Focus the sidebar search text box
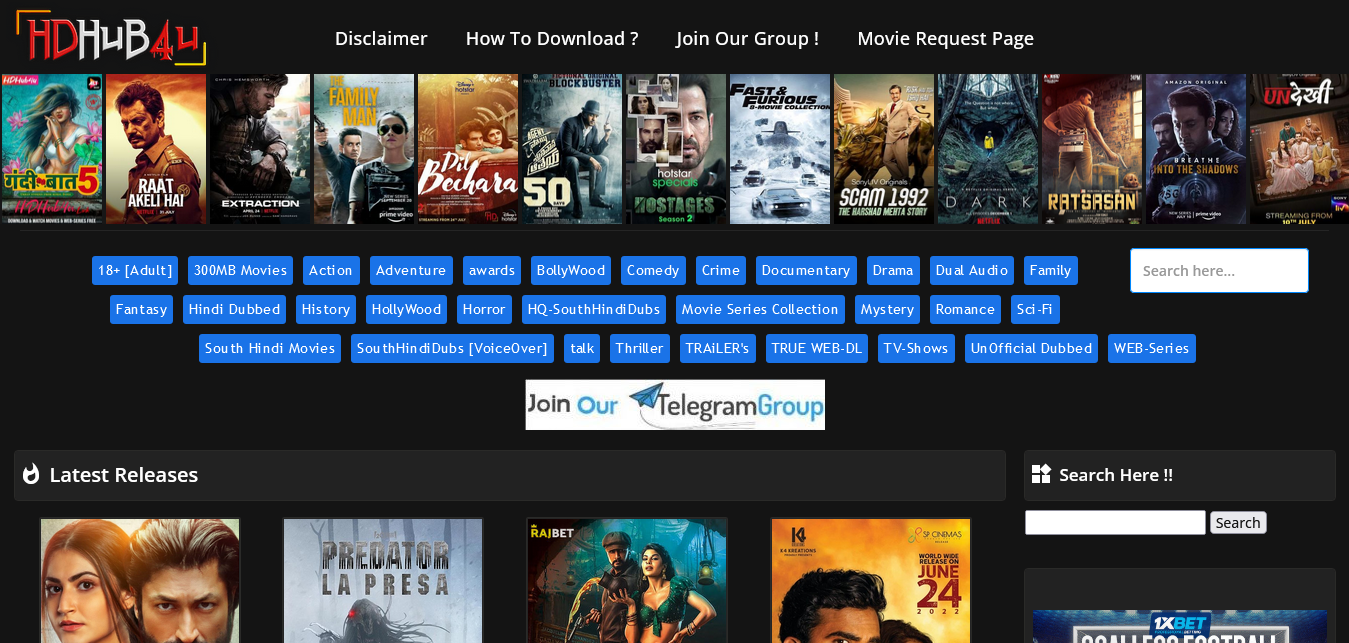This screenshot has width=1349, height=643. click(1115, 522)
